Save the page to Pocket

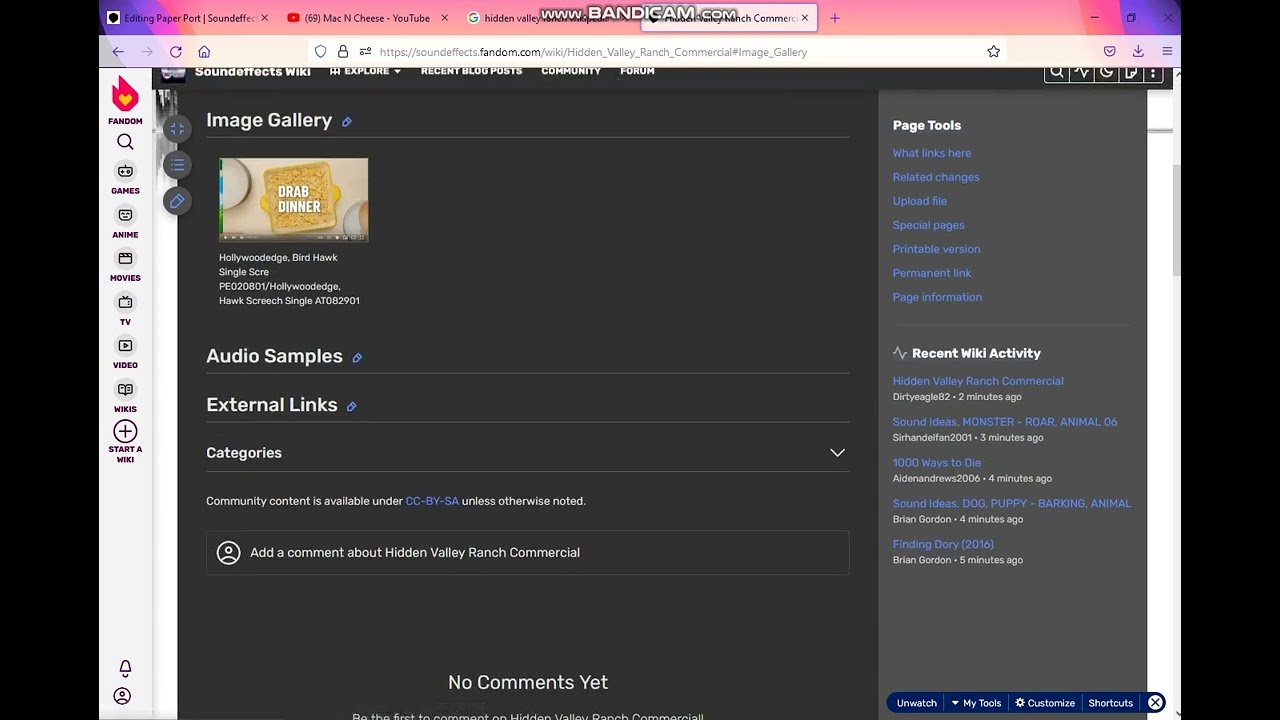(x=1109, y=52)
